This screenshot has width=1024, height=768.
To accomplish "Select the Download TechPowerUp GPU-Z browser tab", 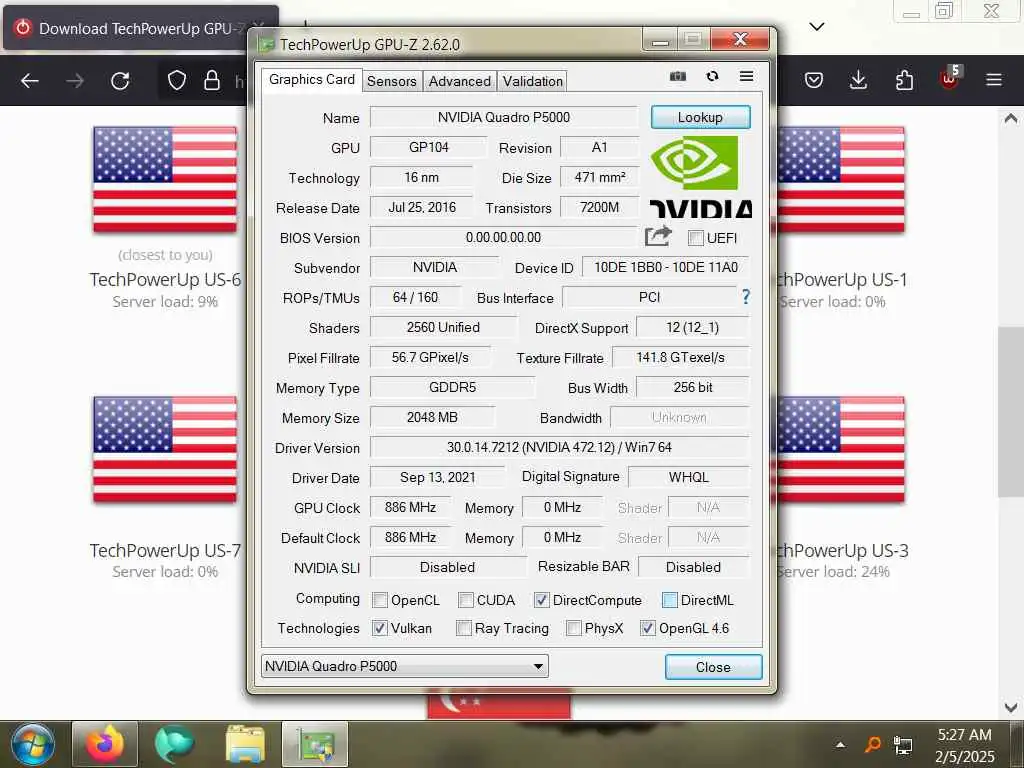I will coord(141,28).
